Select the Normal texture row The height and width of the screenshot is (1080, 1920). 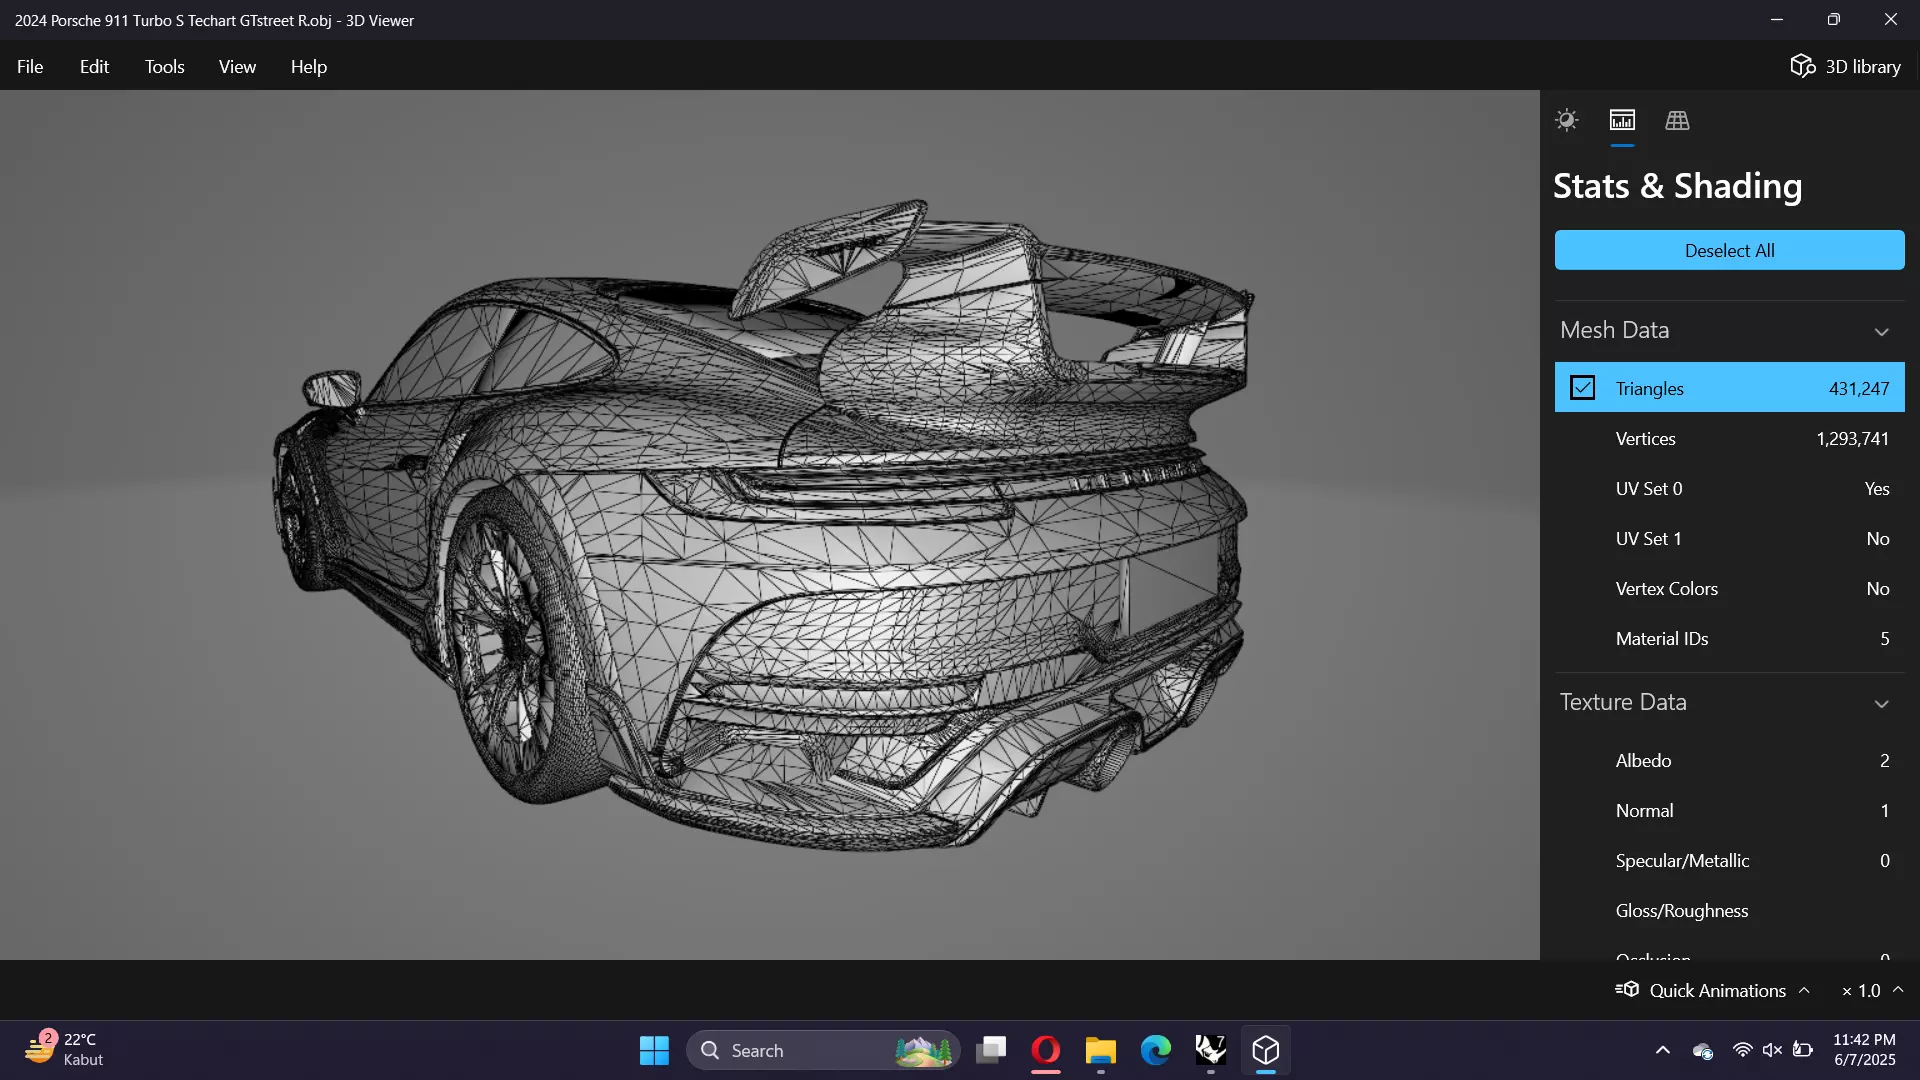coord(1729,810)
